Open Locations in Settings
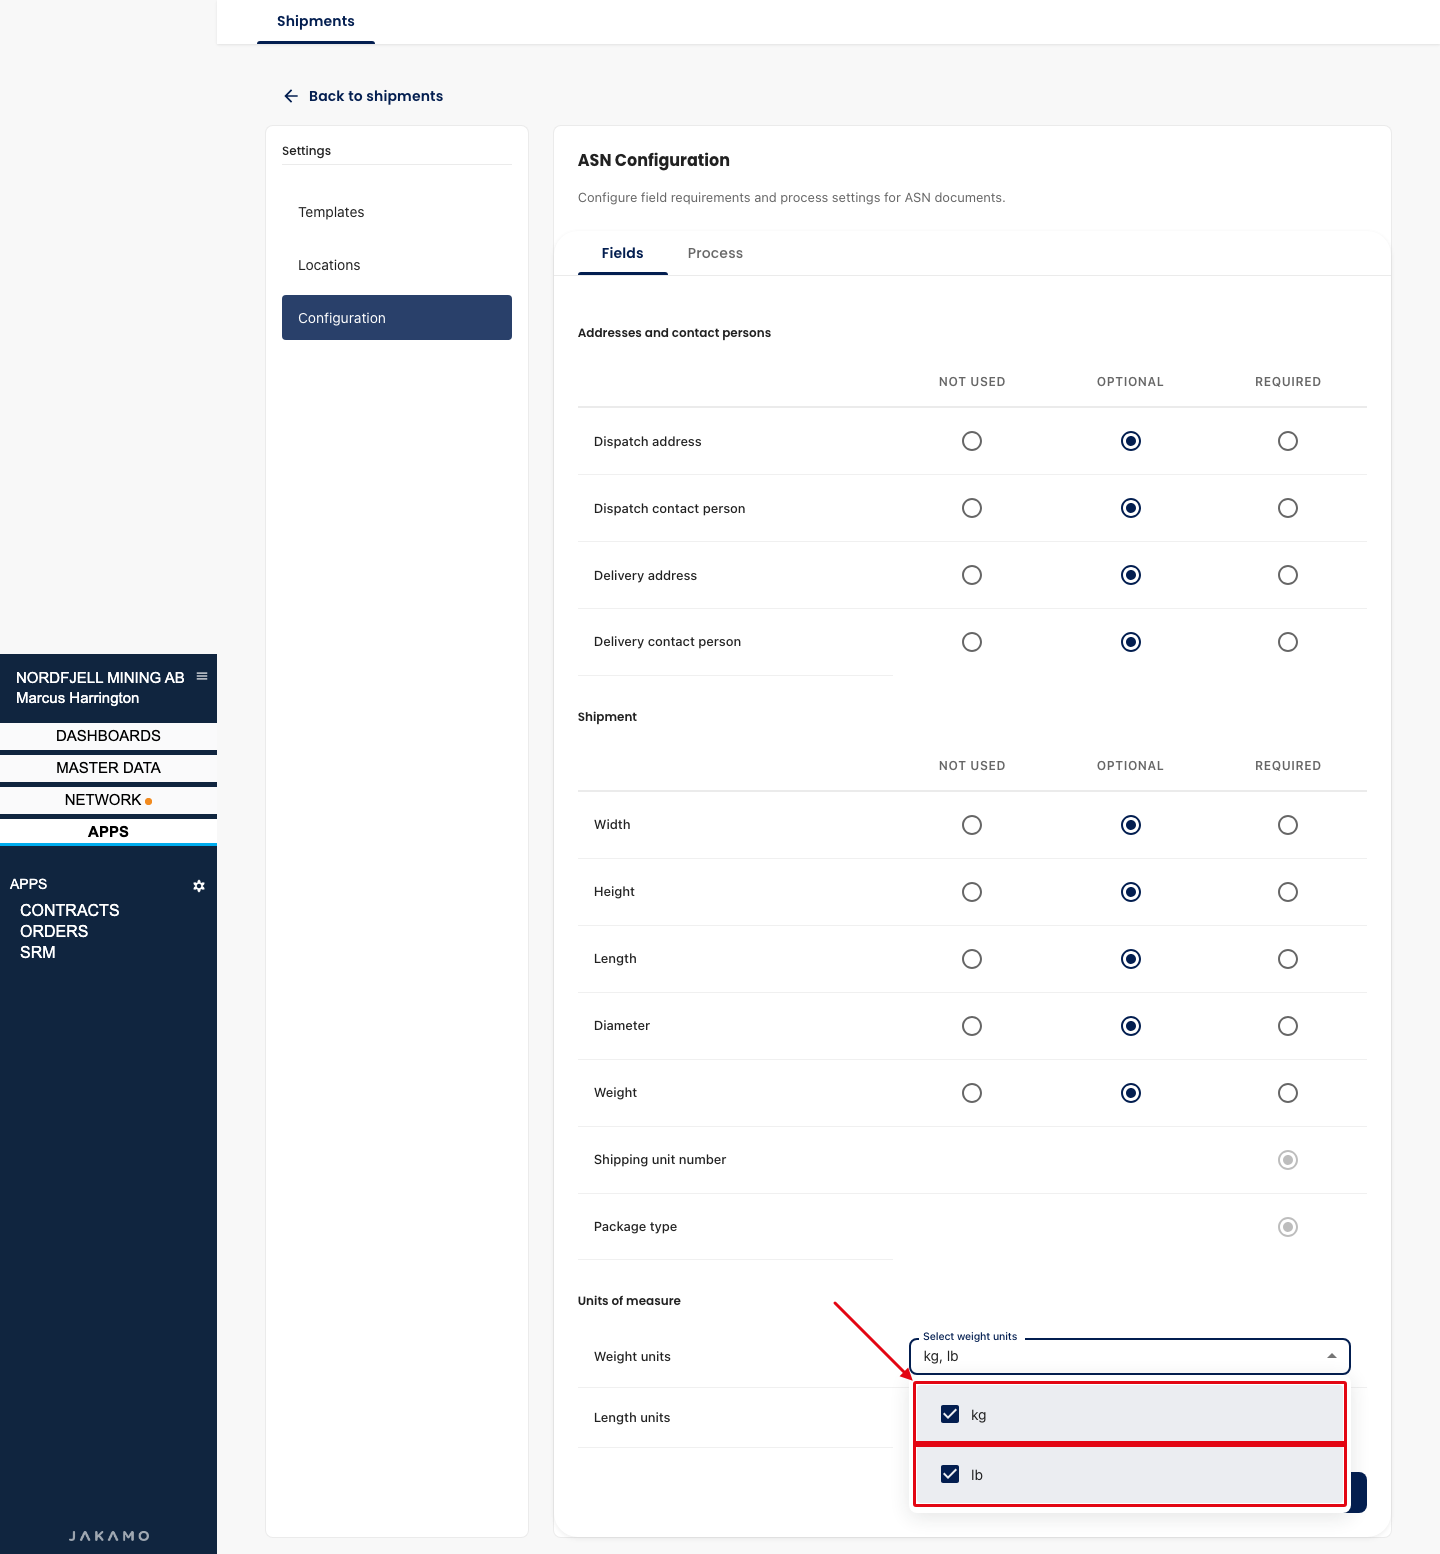 (397, 265)
